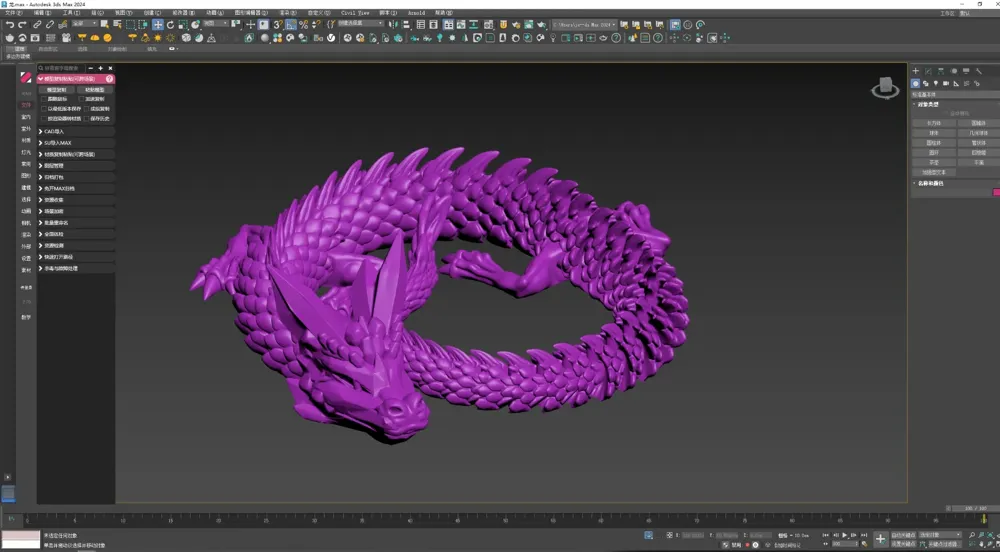This screenshot has width=1000, height=552.
Task: Click the large plus Set Key button
Action: pos(881,539)
